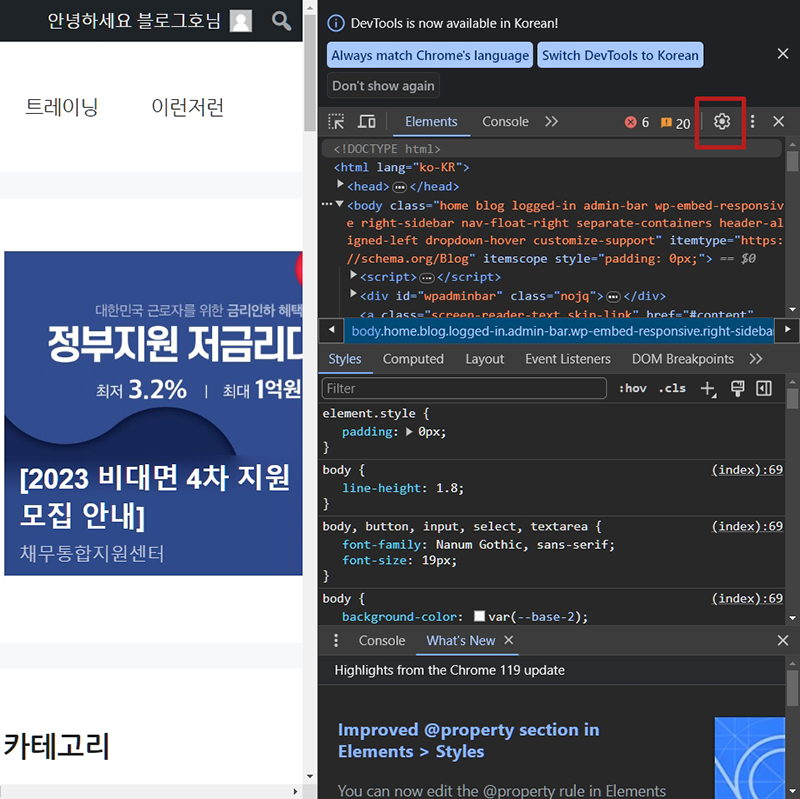Expand the div wpadminbar node
The width and height of the screenshot is (800, 799).
point(353,294)
